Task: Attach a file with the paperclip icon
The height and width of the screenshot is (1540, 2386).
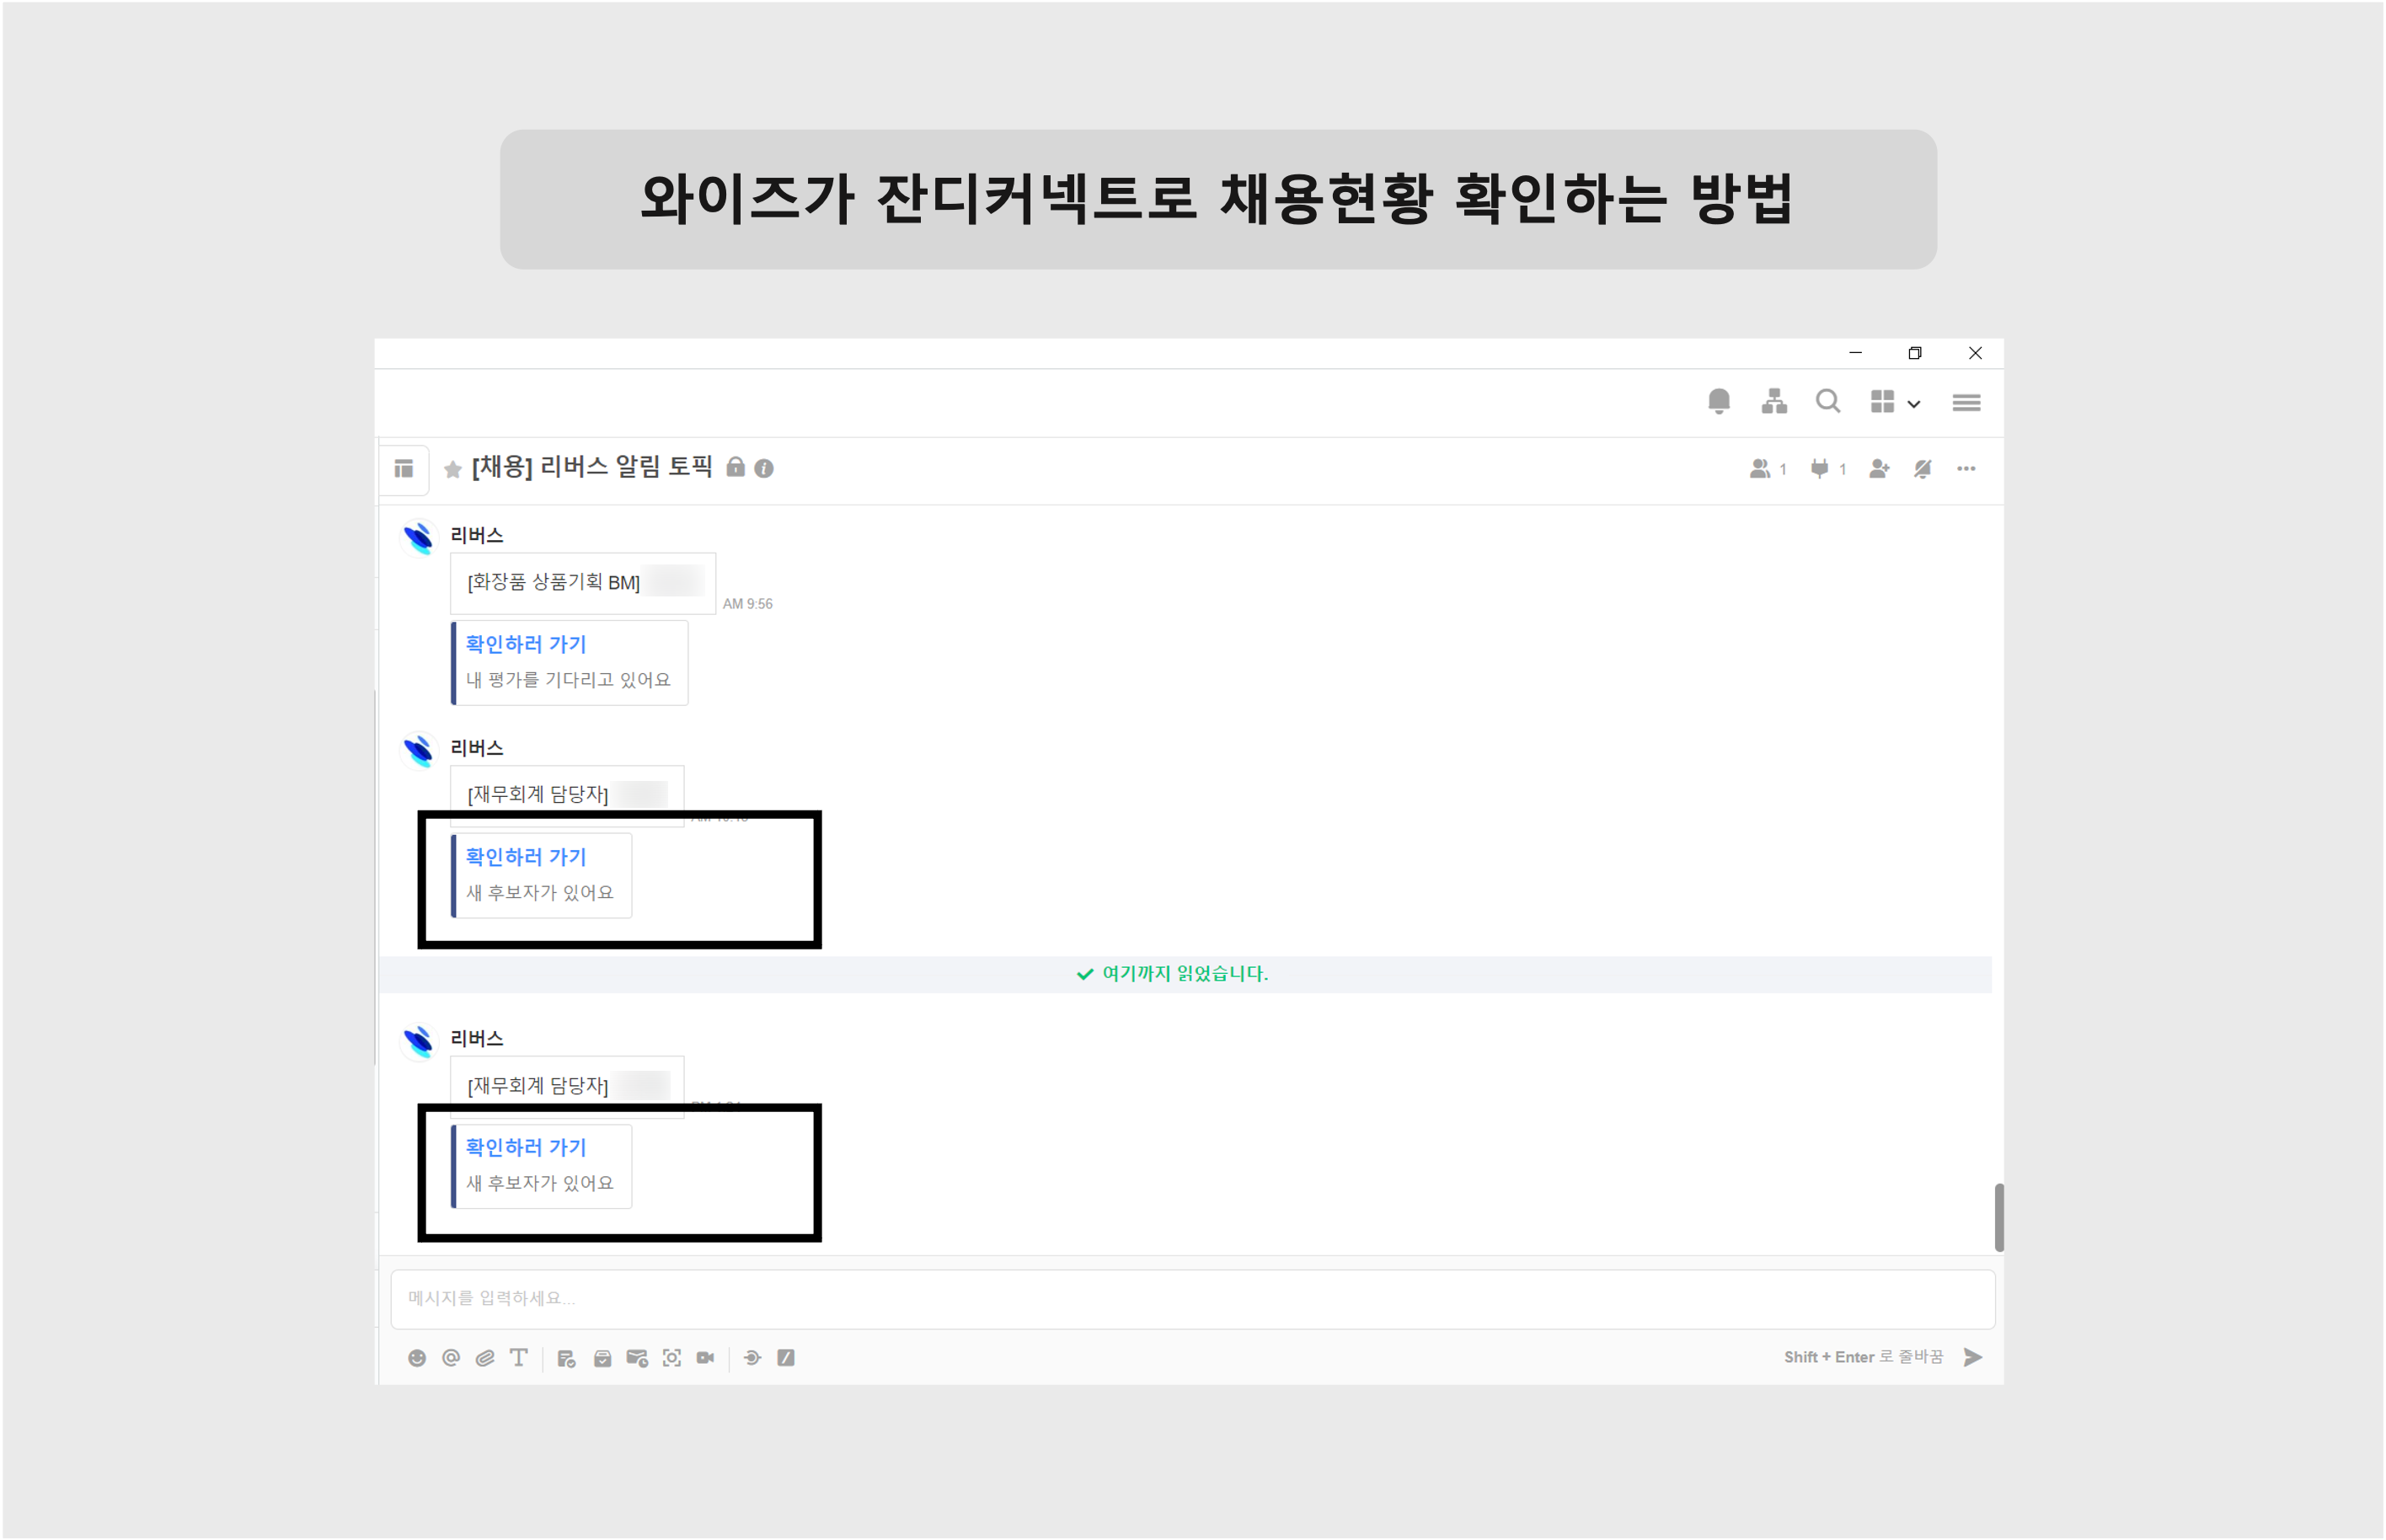Action: pyautogui.click(x=486, y=1358)
